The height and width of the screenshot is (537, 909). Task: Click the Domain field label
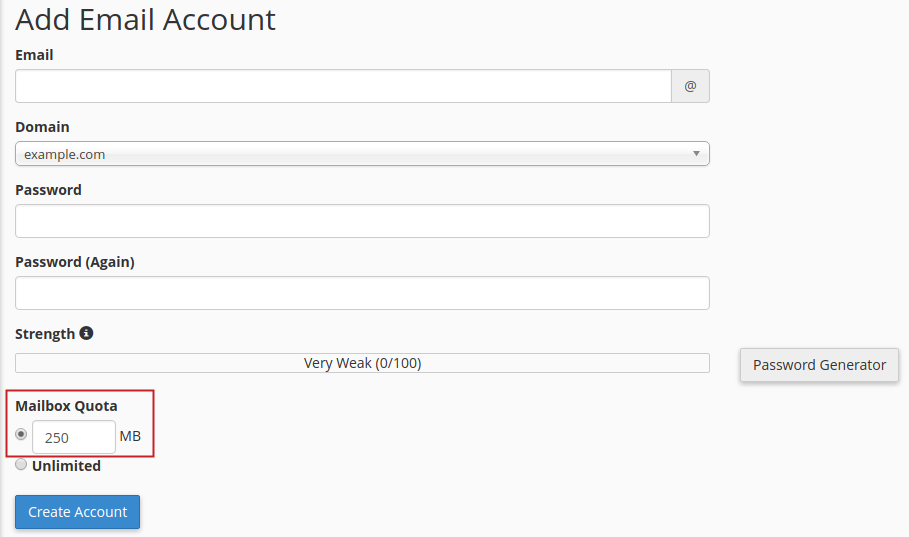42,127
